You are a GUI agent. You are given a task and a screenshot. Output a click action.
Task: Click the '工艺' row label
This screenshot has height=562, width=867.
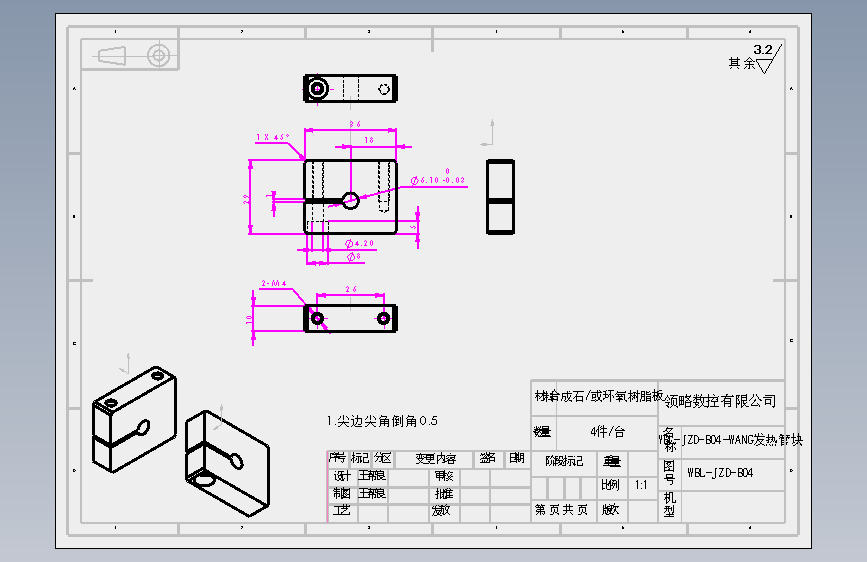click(342, 510)
